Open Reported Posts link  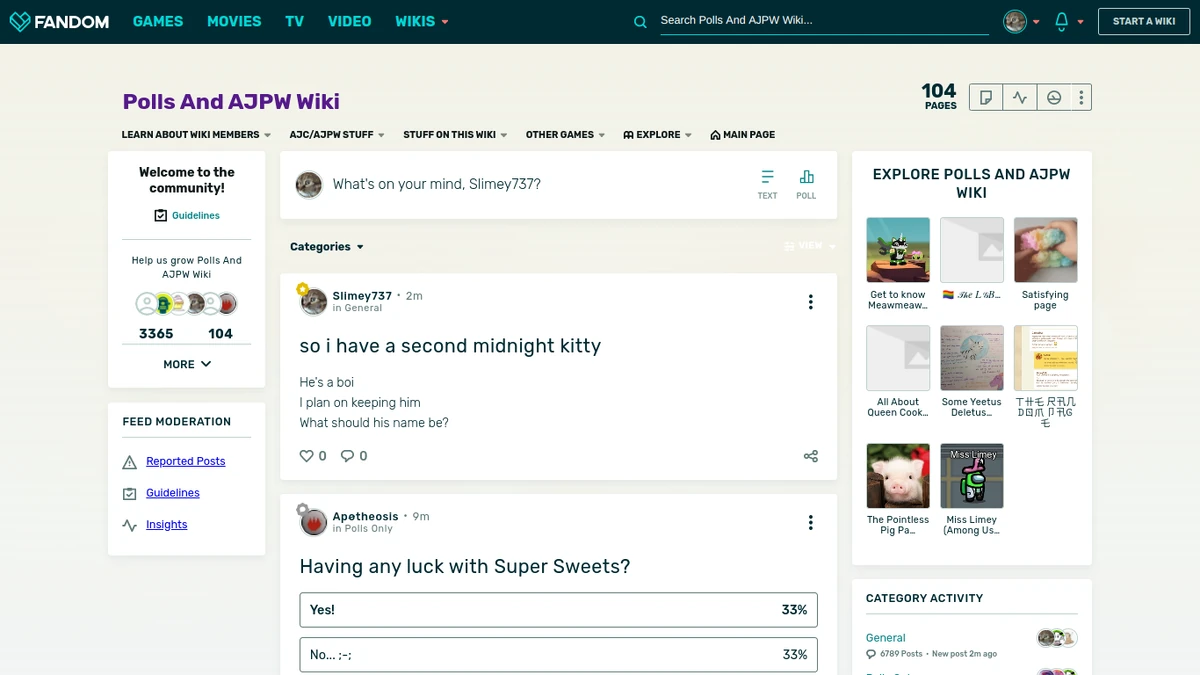(186, 461)
